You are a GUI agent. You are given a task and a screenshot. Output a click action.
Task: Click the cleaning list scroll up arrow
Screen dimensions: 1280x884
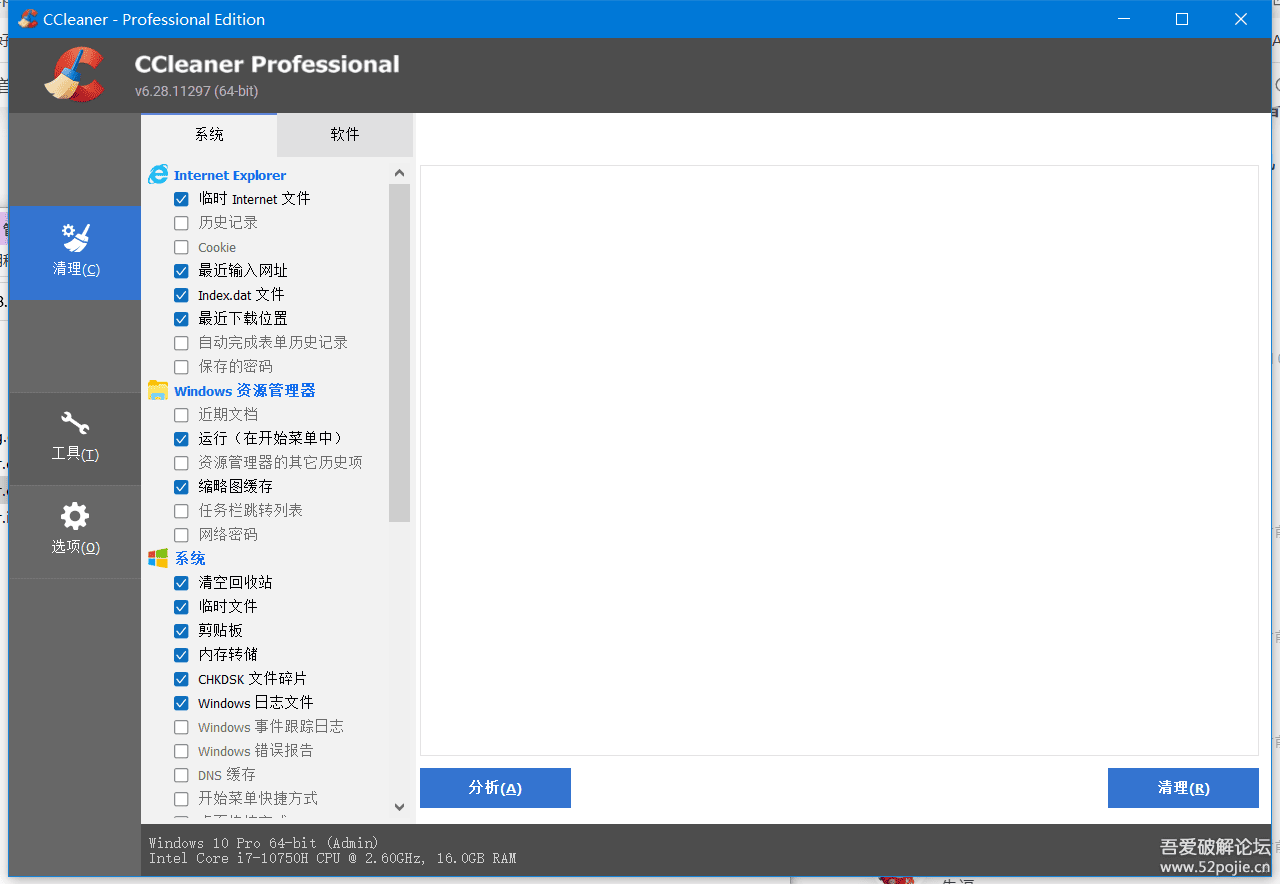[x=400, y=173]
